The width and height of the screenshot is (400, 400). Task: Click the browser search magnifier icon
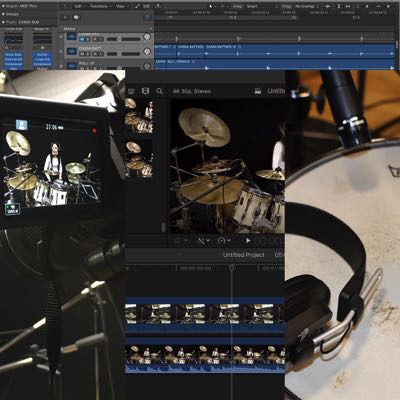160,91
